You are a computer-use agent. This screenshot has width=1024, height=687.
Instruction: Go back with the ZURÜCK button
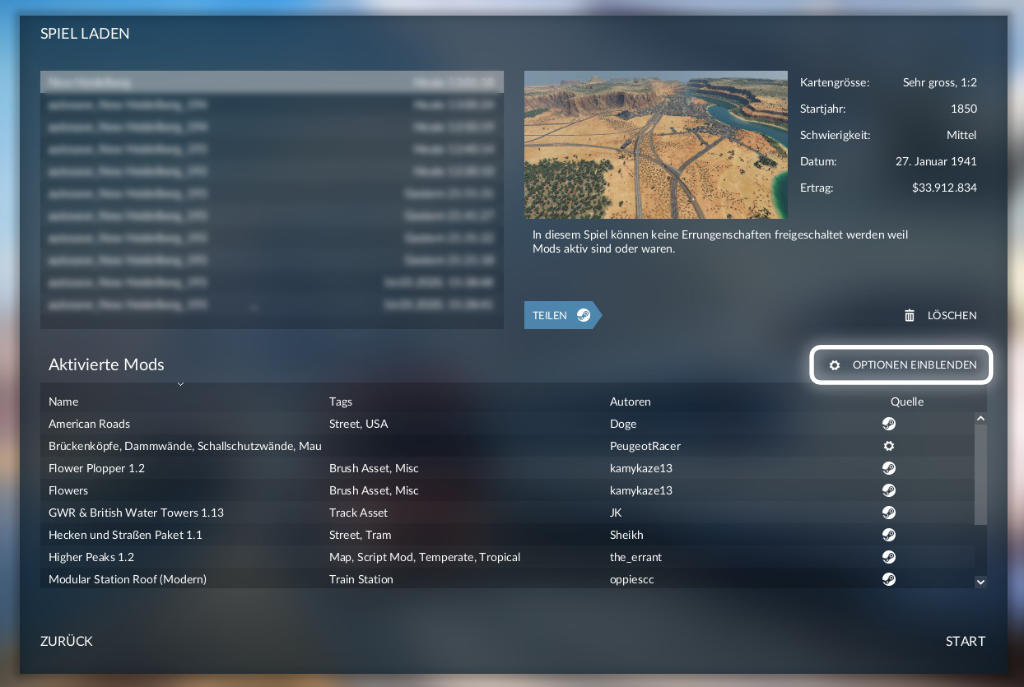click(x=66, y=641)
